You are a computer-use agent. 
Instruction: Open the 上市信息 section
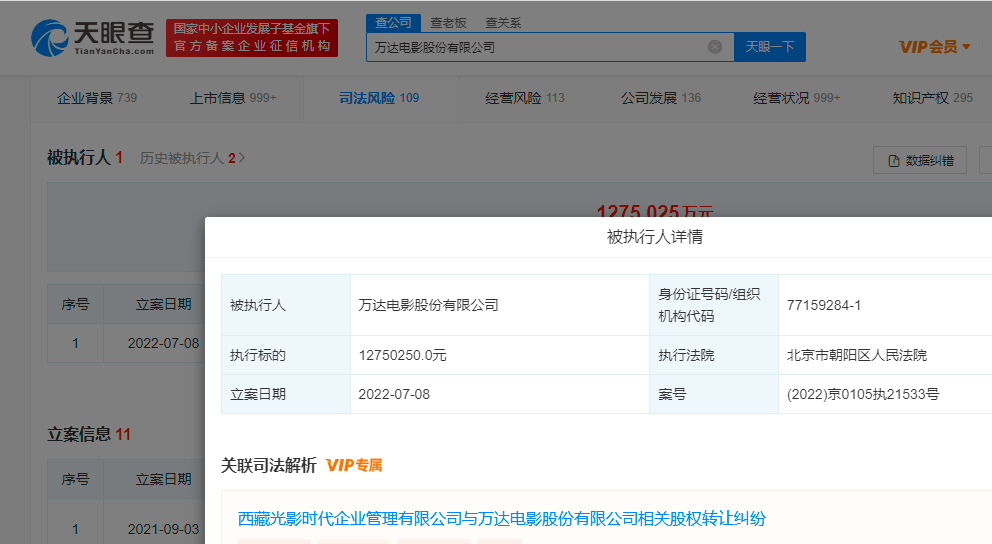coord(232,98)
